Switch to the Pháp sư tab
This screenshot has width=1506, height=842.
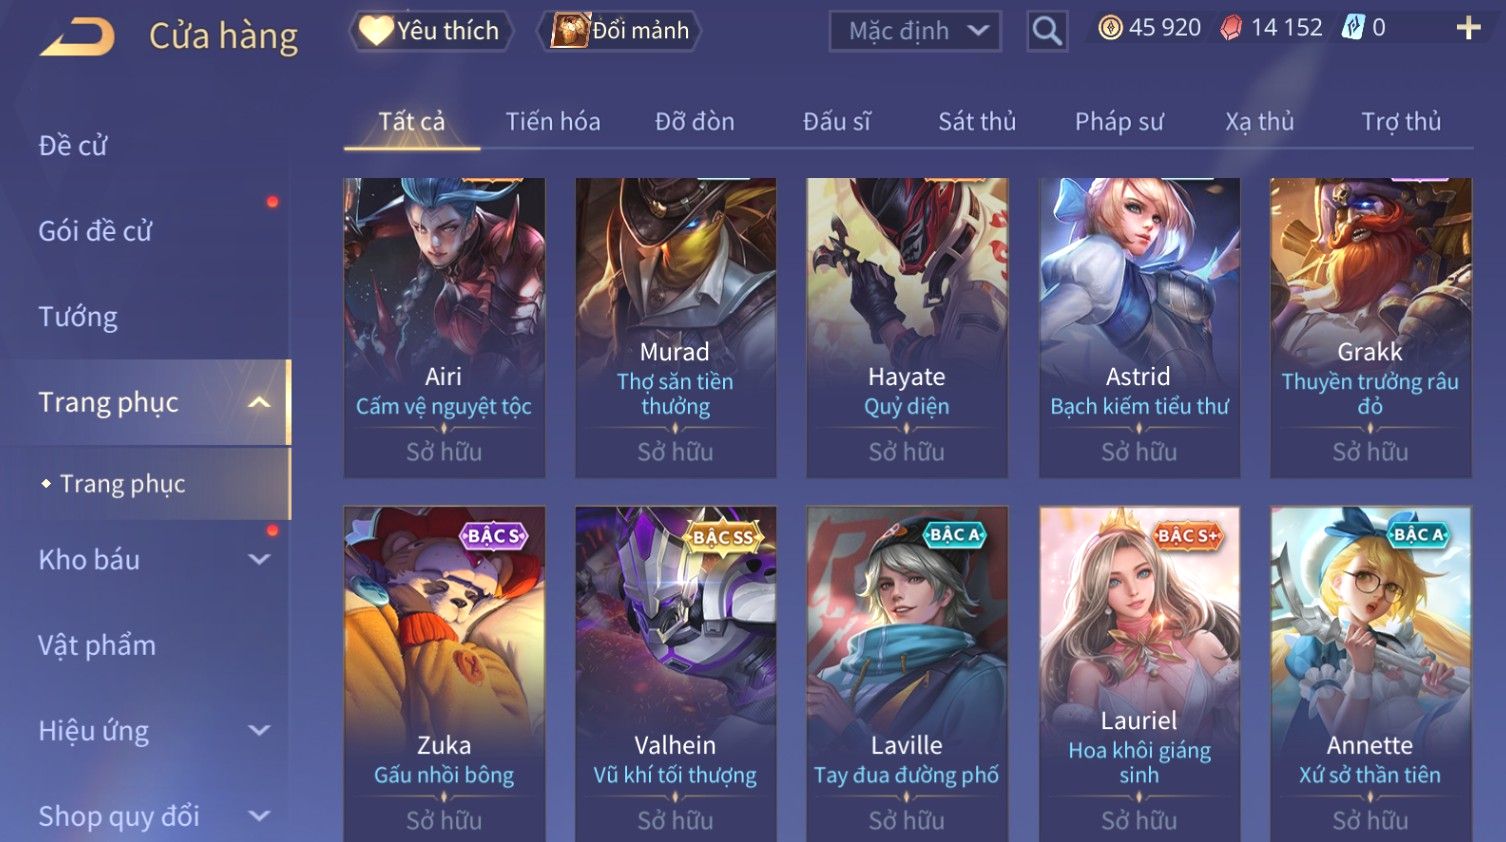(1119, 122)
